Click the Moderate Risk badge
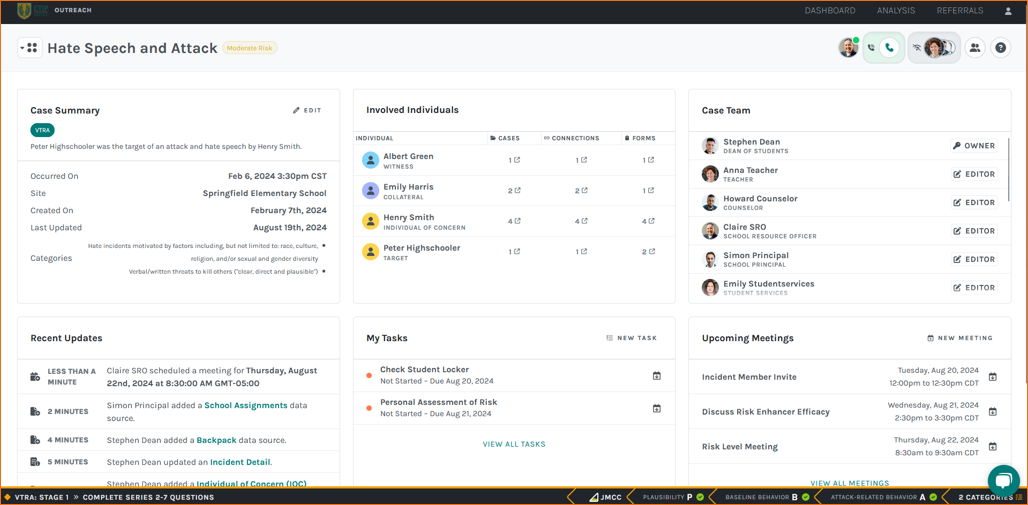Image resolution: width=1028 pixels, height=505 pixels. (x=250, y=48)
